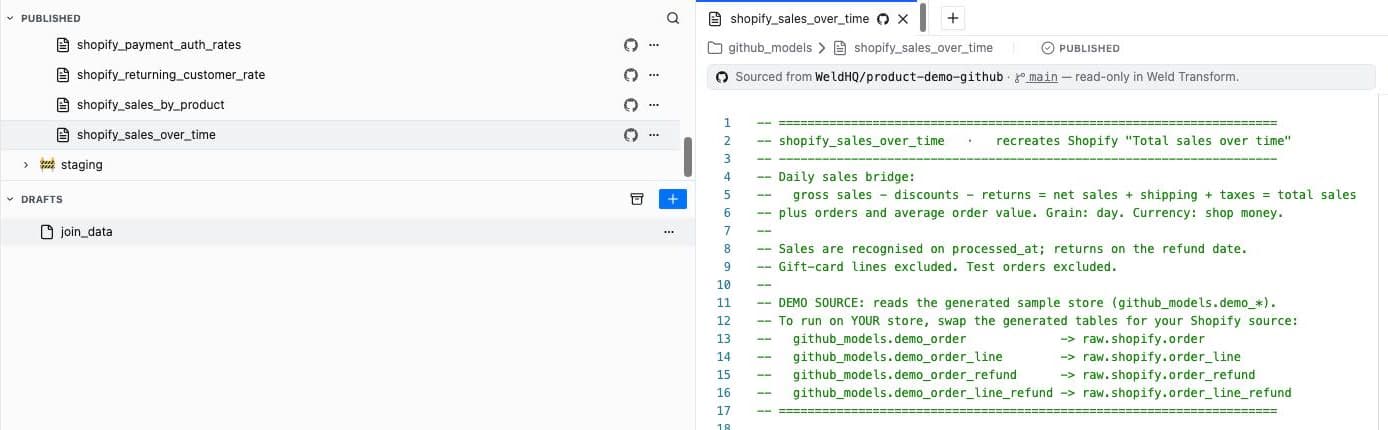Click github_models folder icon in breadcrumb

pyautogui.click(x=715, y=48)
